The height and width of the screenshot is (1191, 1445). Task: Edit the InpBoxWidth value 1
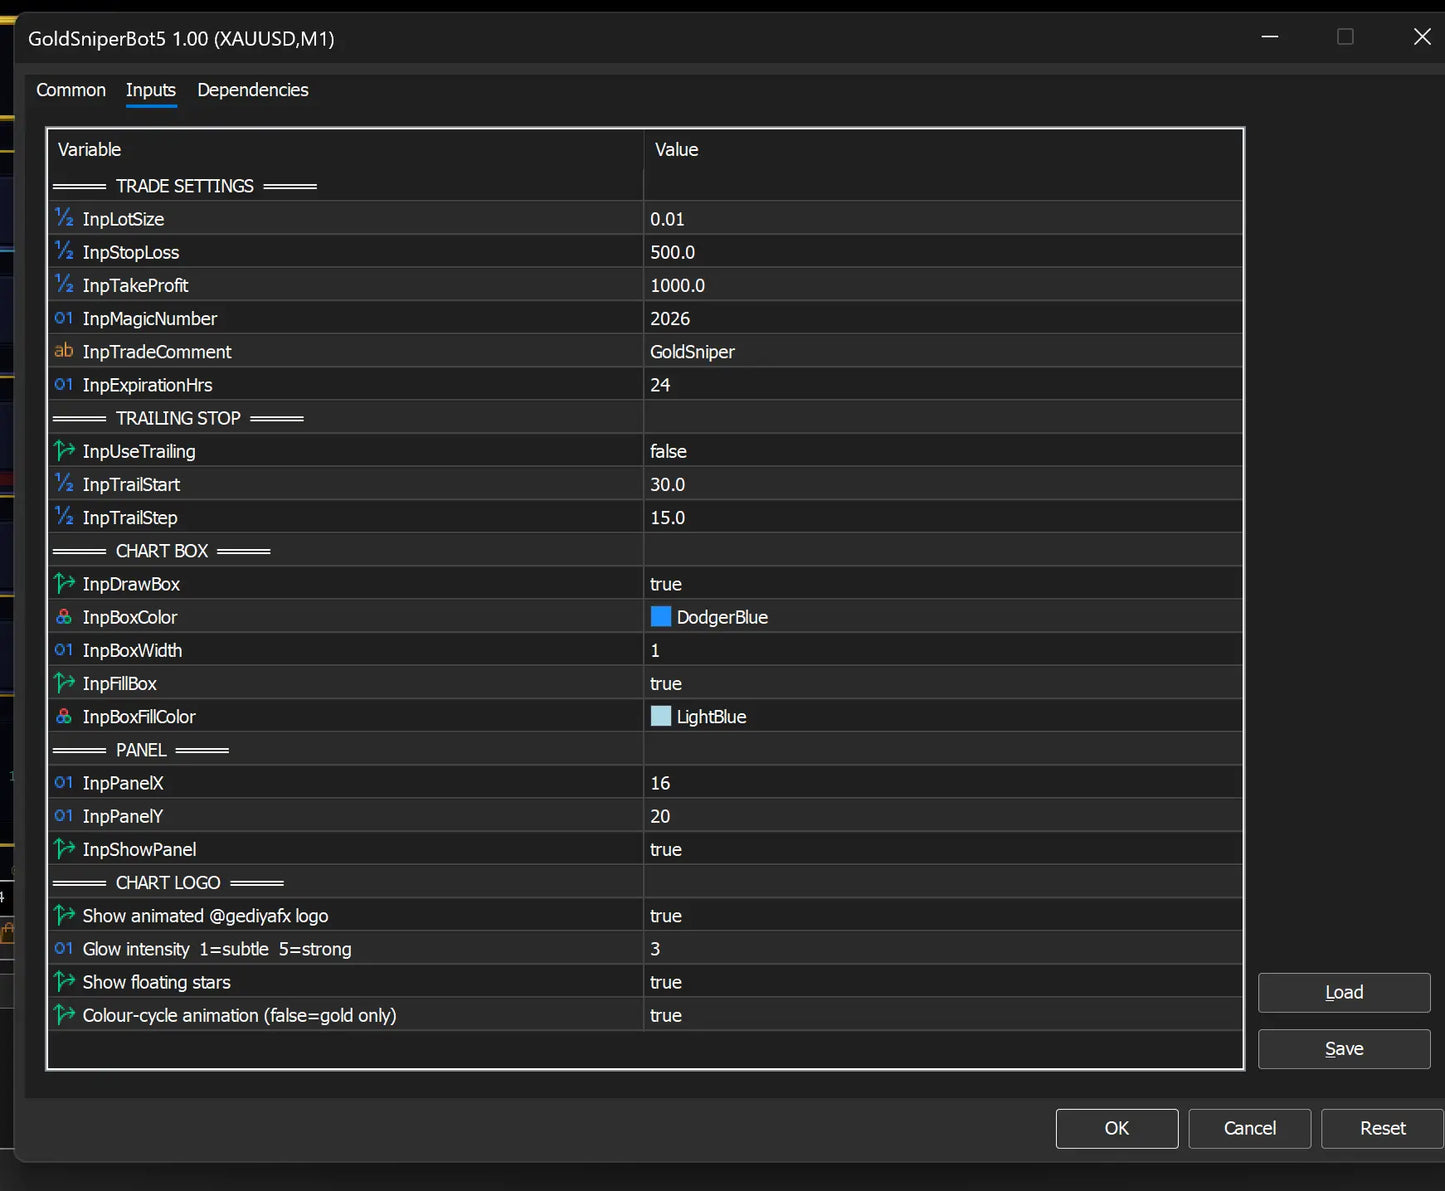[943, 650]
